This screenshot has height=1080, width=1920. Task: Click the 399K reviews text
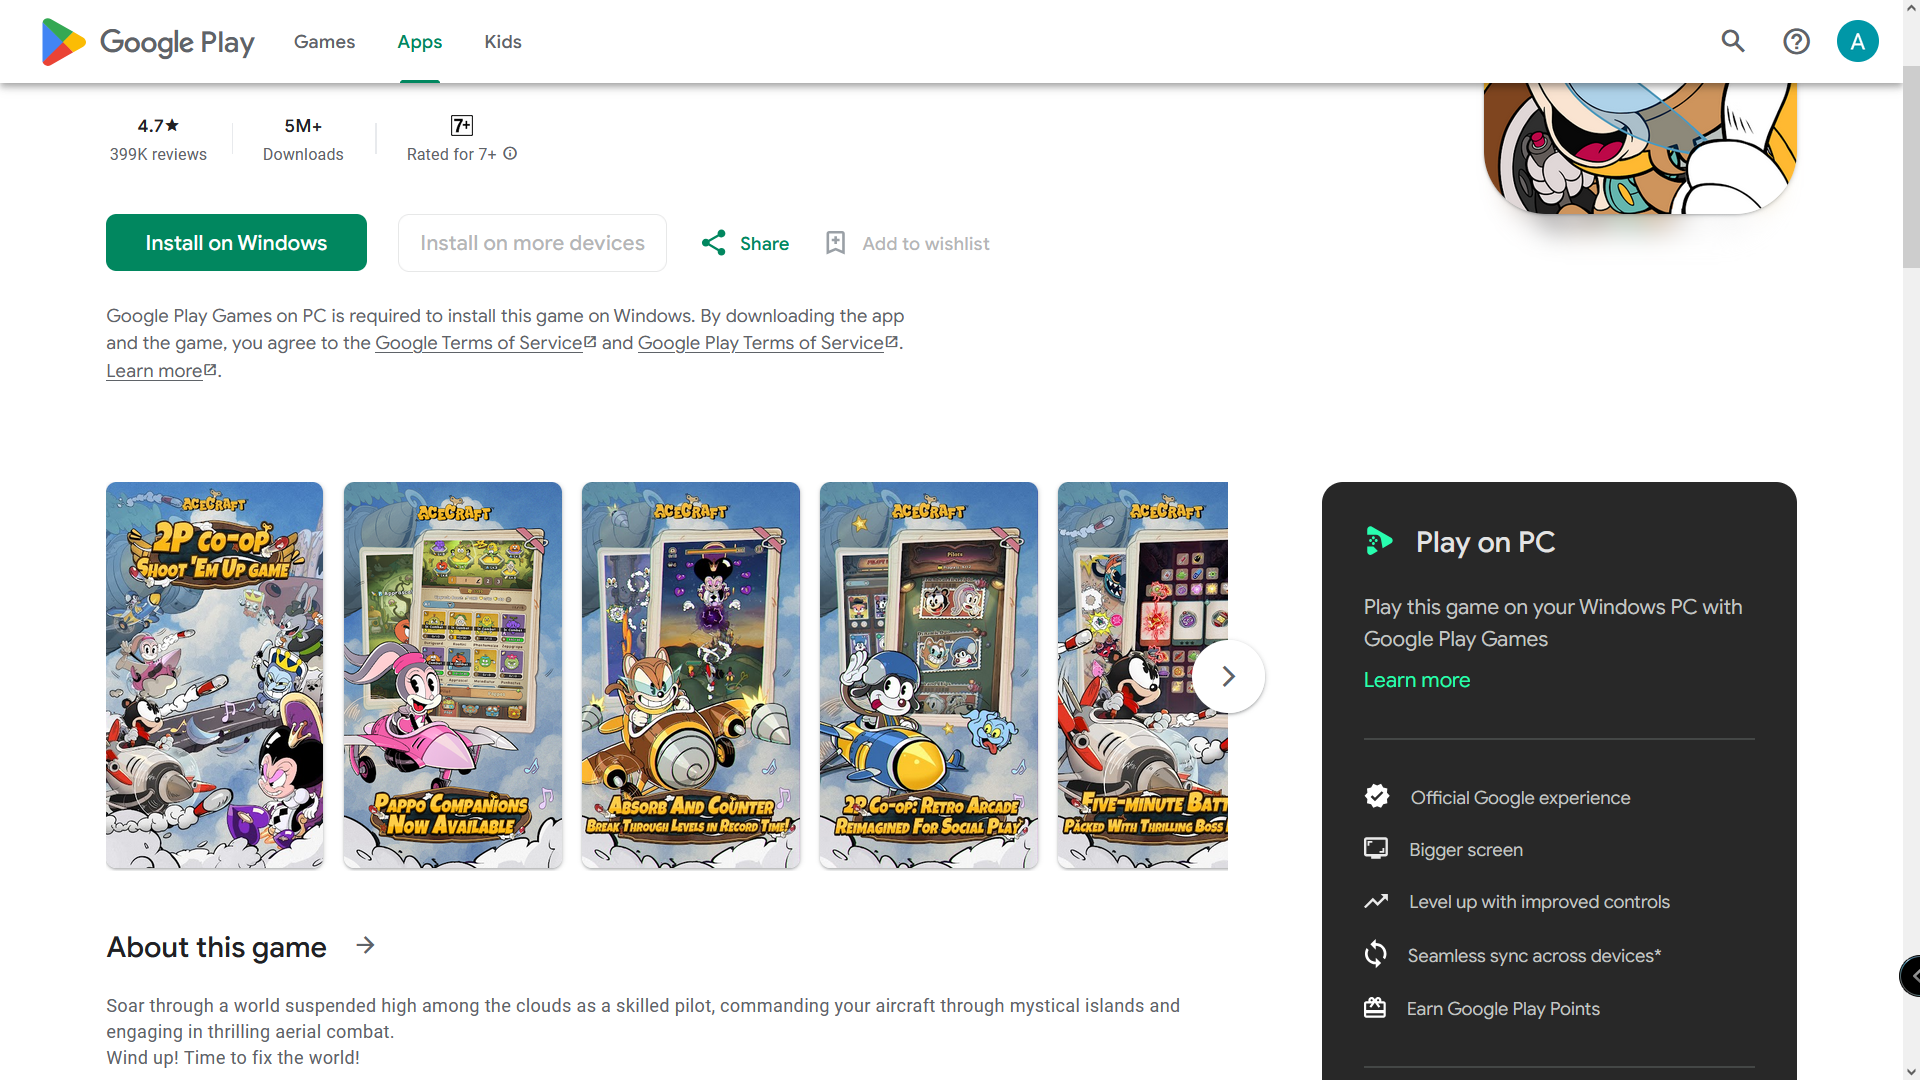point(158,154)
